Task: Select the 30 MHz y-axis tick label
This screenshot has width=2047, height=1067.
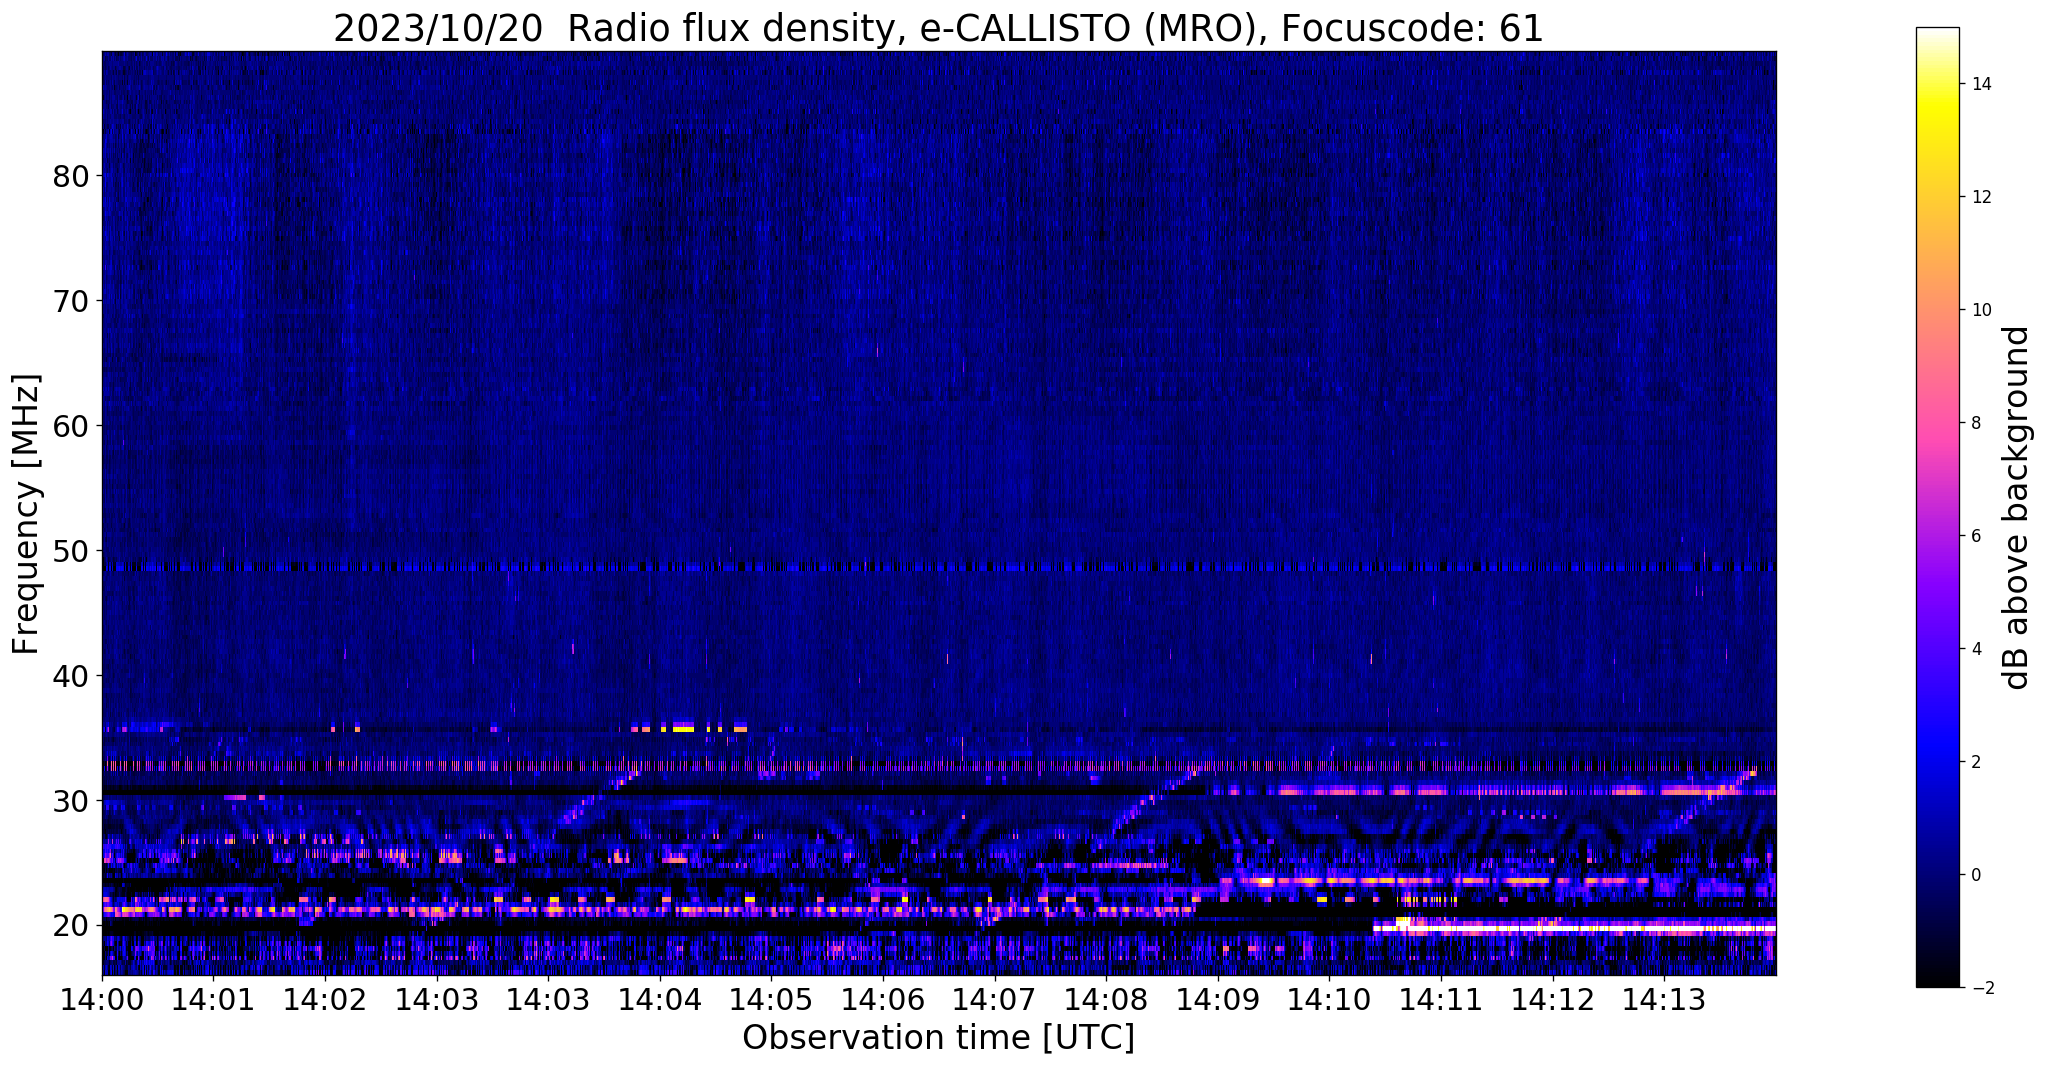Action: [71, 801]
